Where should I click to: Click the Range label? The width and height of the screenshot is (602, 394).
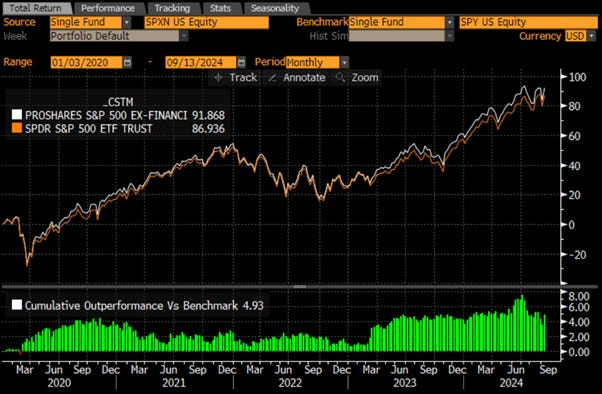(x=18, y=62)
